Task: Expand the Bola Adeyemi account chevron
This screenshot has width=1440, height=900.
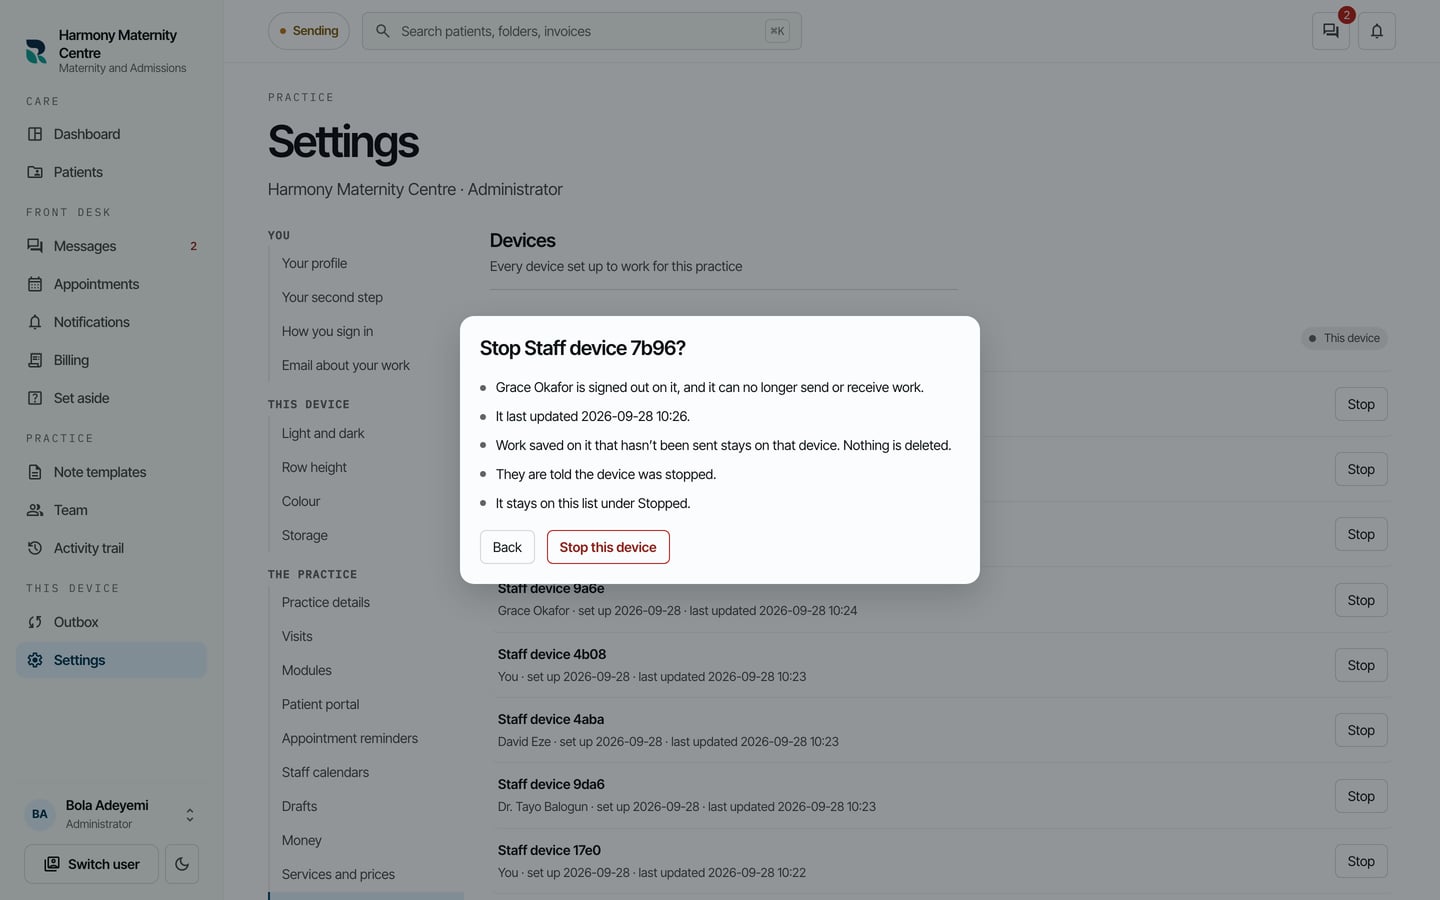Action: (x=190, y=815)
